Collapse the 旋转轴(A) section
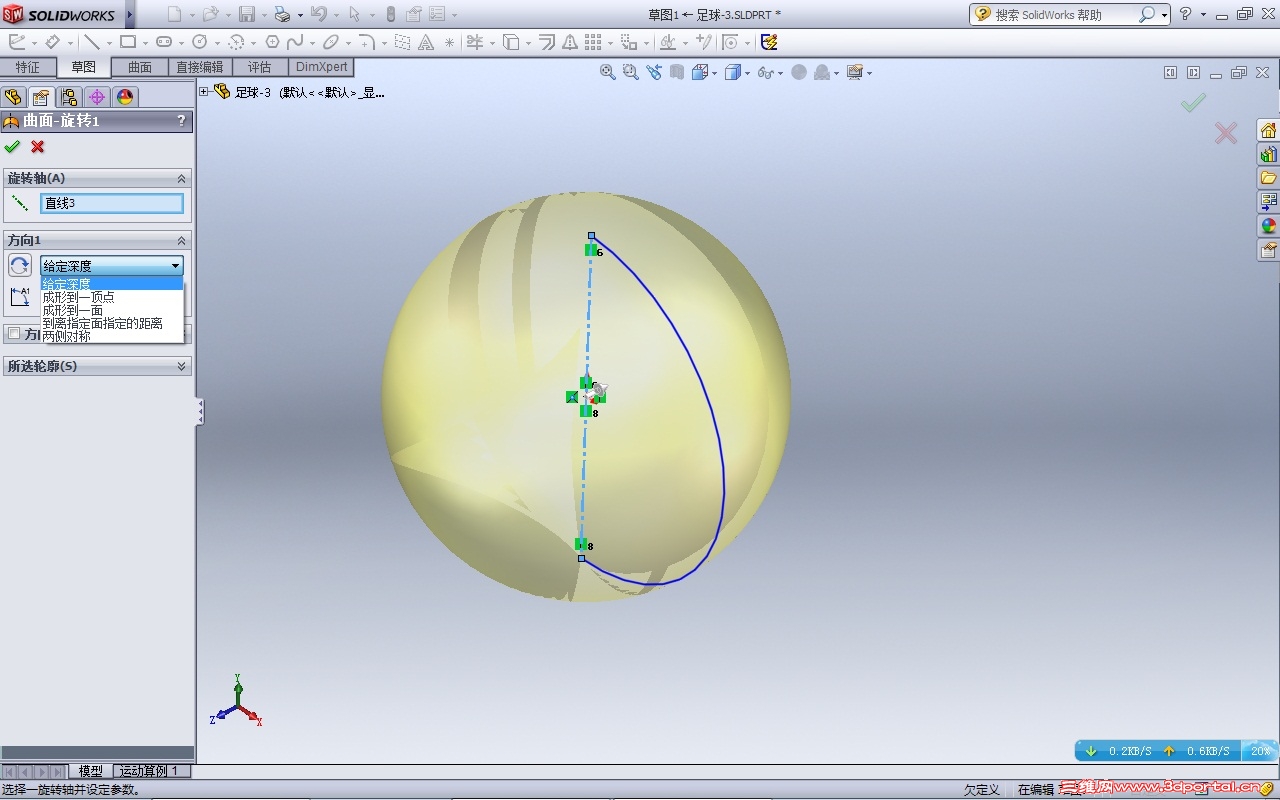1280x800 pixels. [x=181, y=178]
